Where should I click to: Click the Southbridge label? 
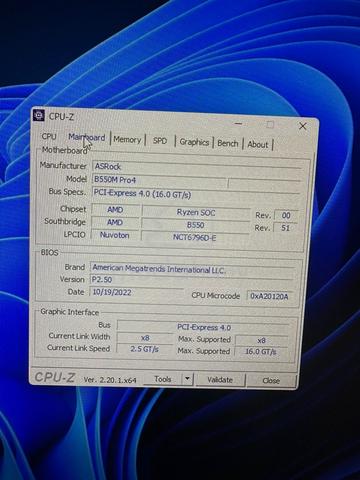click(x=65, y=221)
